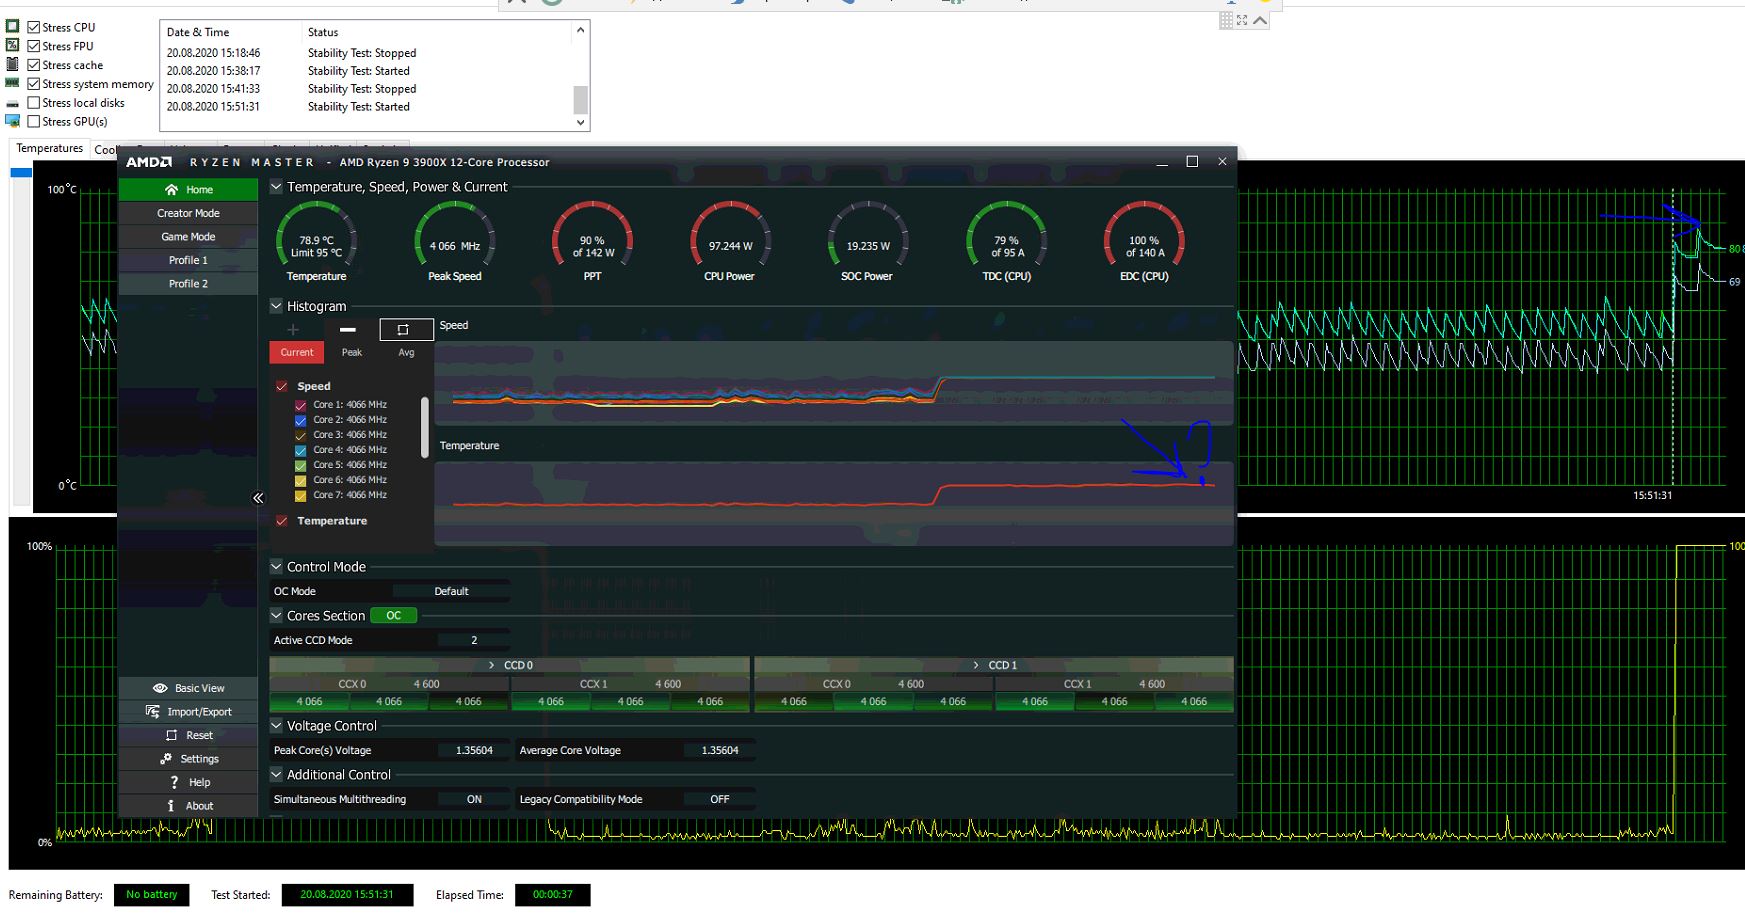Screen dimensions: 1745x914
Task: Collapse the Cores Section
Action: pos(277,616)
